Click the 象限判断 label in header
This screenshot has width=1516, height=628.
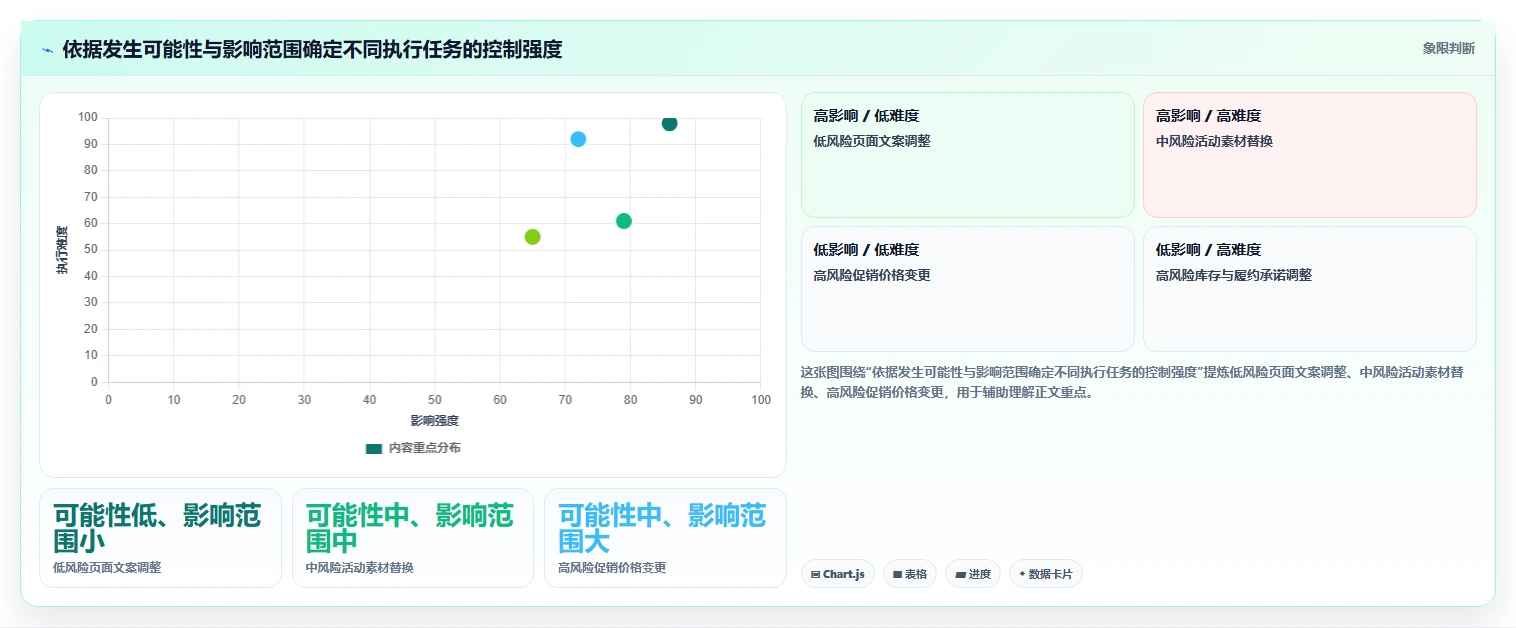coord(1448,48)
